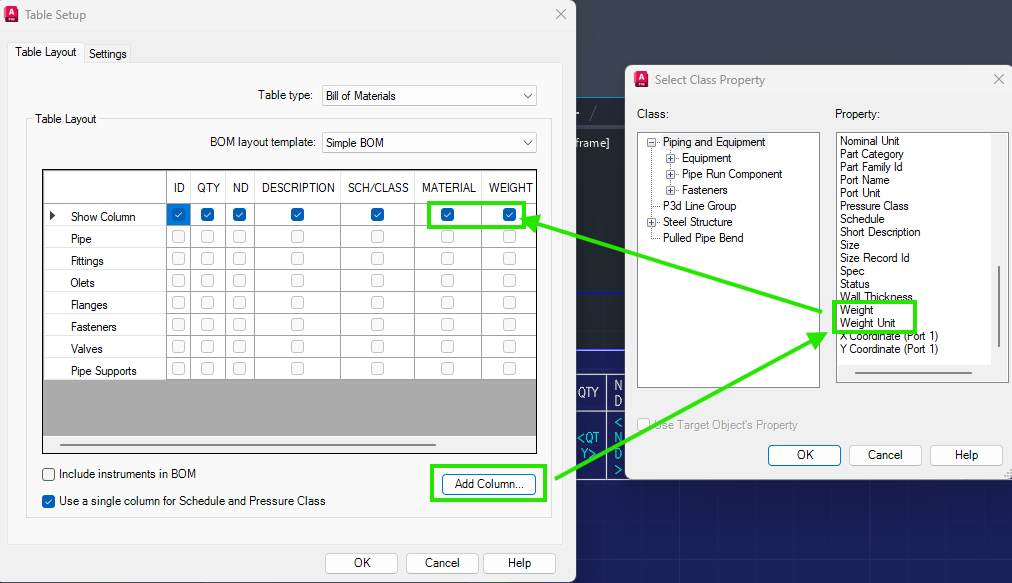The image size is (1012, 583).
Task: Enable Include instruments in BOM
Action: [48, 475]
